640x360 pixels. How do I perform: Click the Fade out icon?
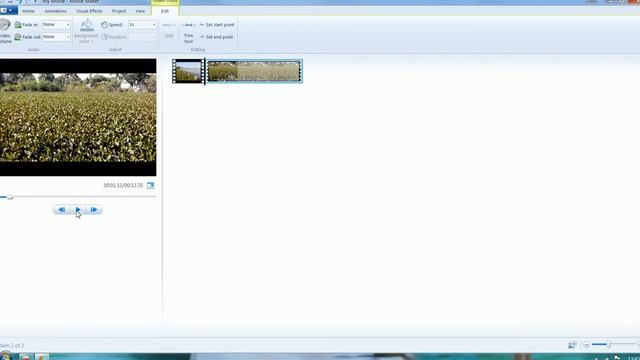[x=18, y=37]
